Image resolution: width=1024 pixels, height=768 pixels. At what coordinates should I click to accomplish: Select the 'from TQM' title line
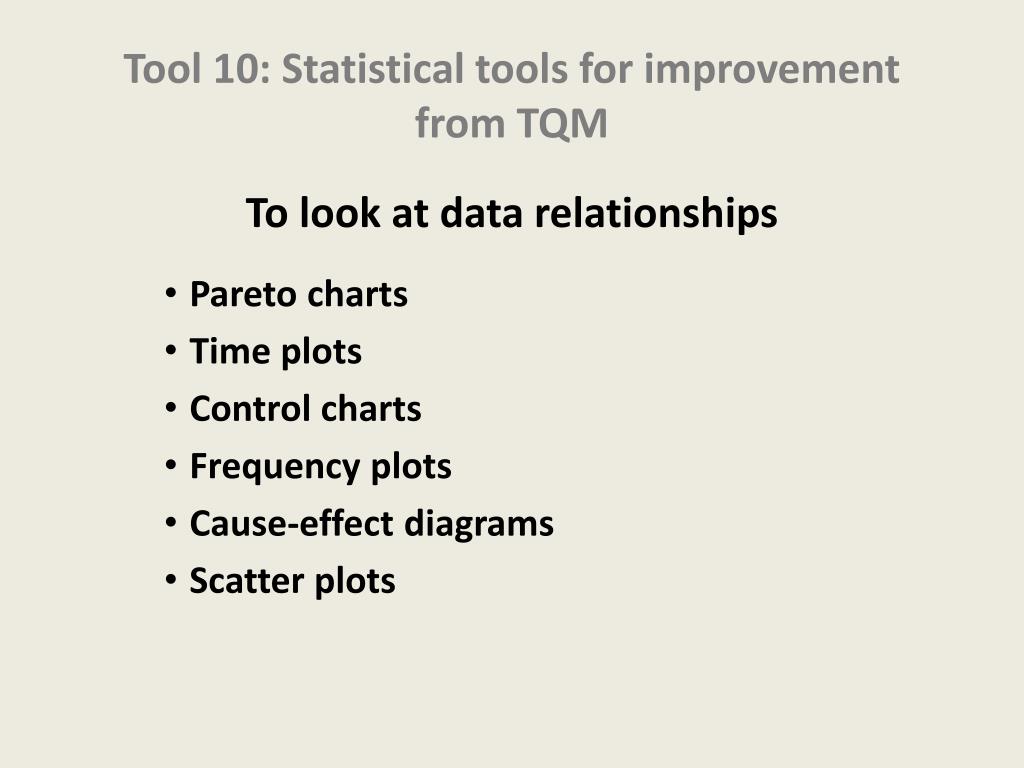point(511,123)
